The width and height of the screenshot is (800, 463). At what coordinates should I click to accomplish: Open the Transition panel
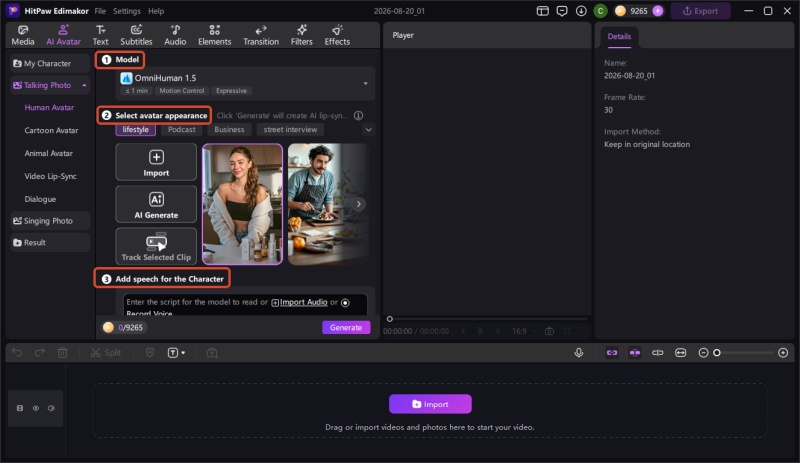pos(261,35)
